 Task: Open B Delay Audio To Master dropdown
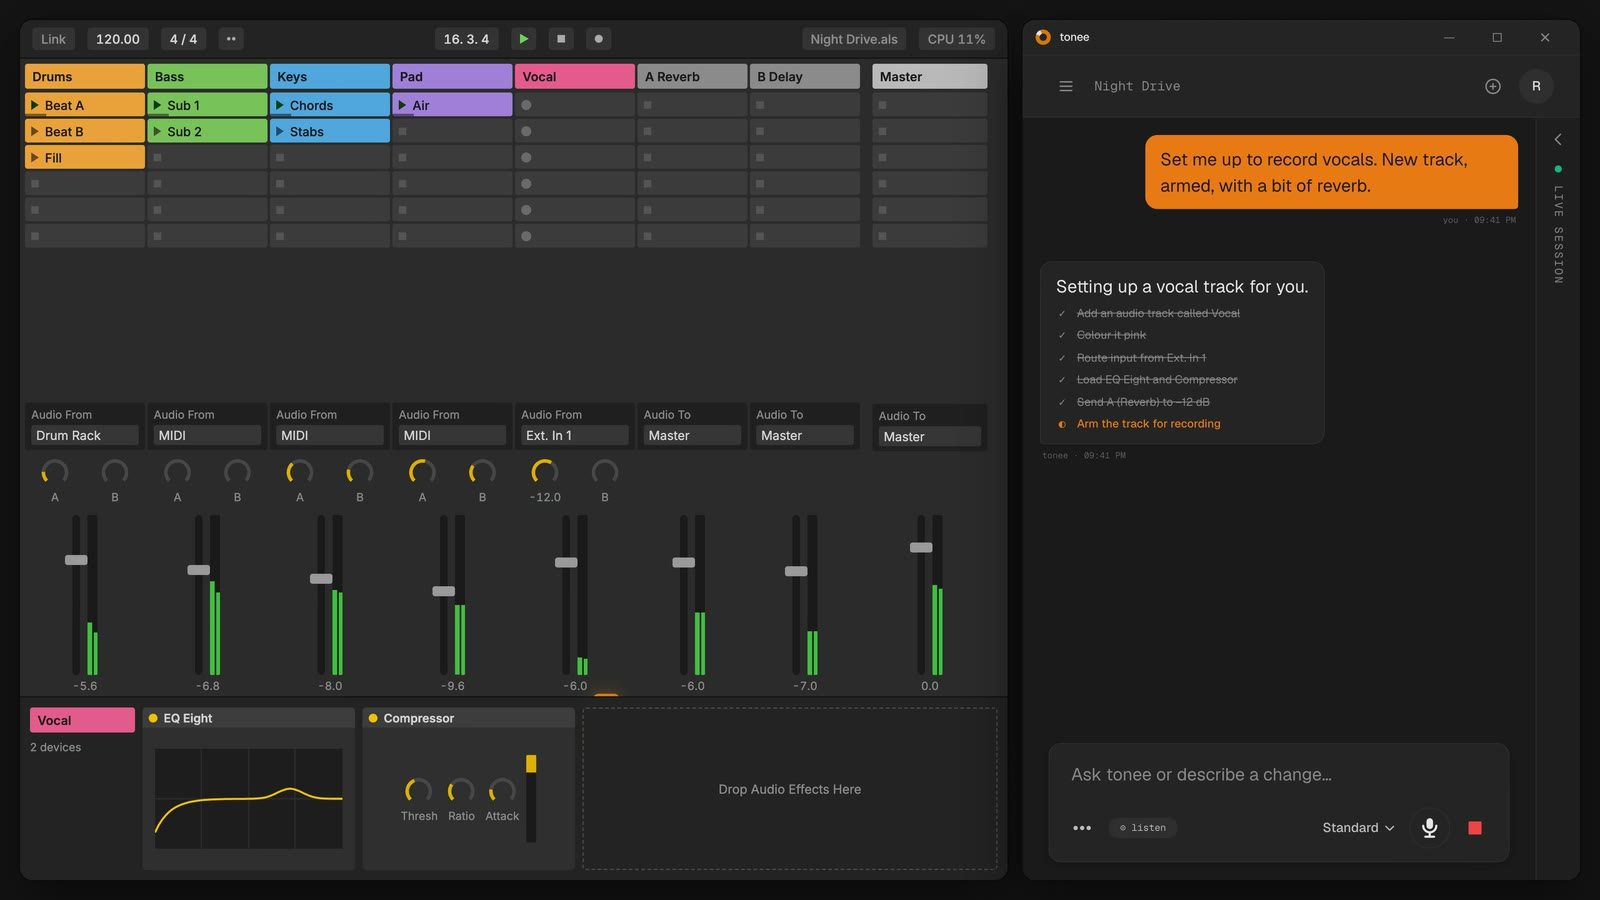[805, 435]
